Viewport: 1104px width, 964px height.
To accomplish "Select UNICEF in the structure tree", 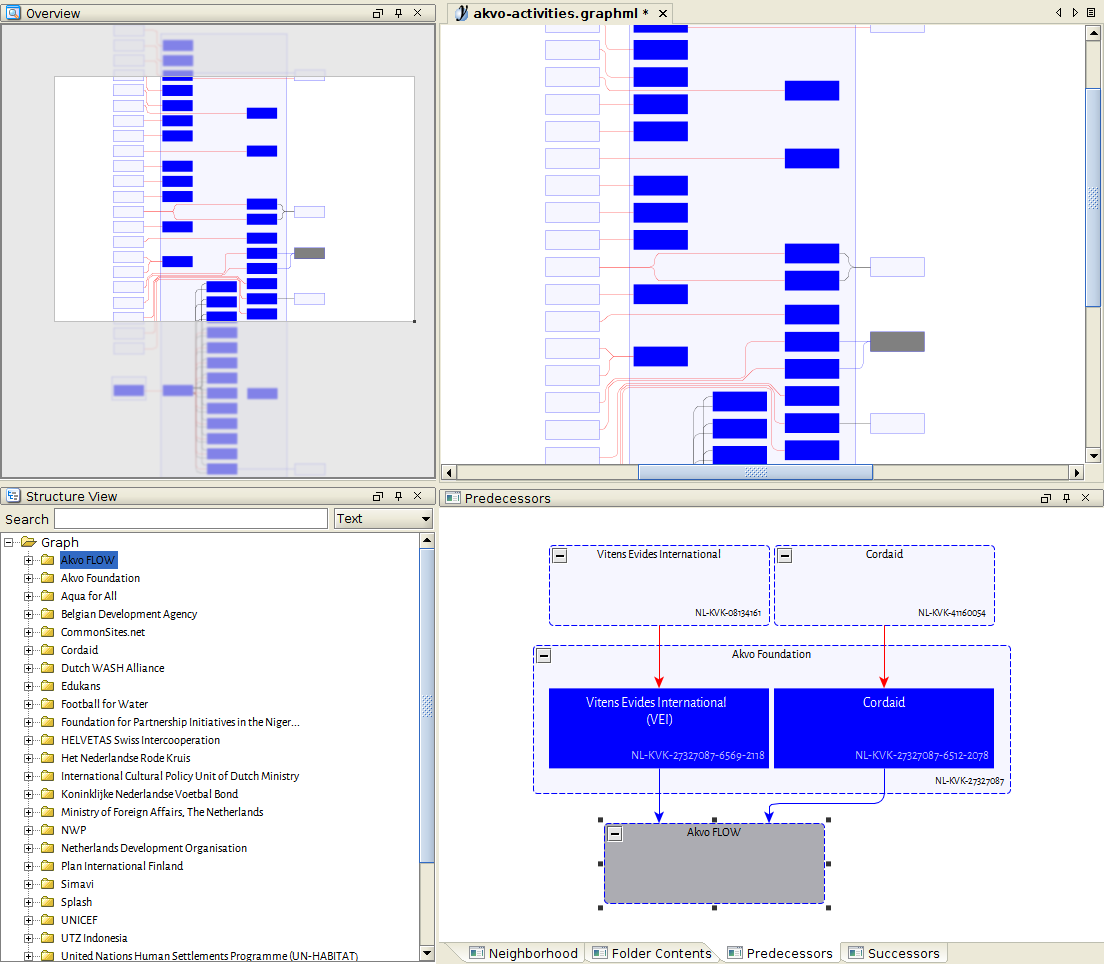I will (x=79, y=920).
